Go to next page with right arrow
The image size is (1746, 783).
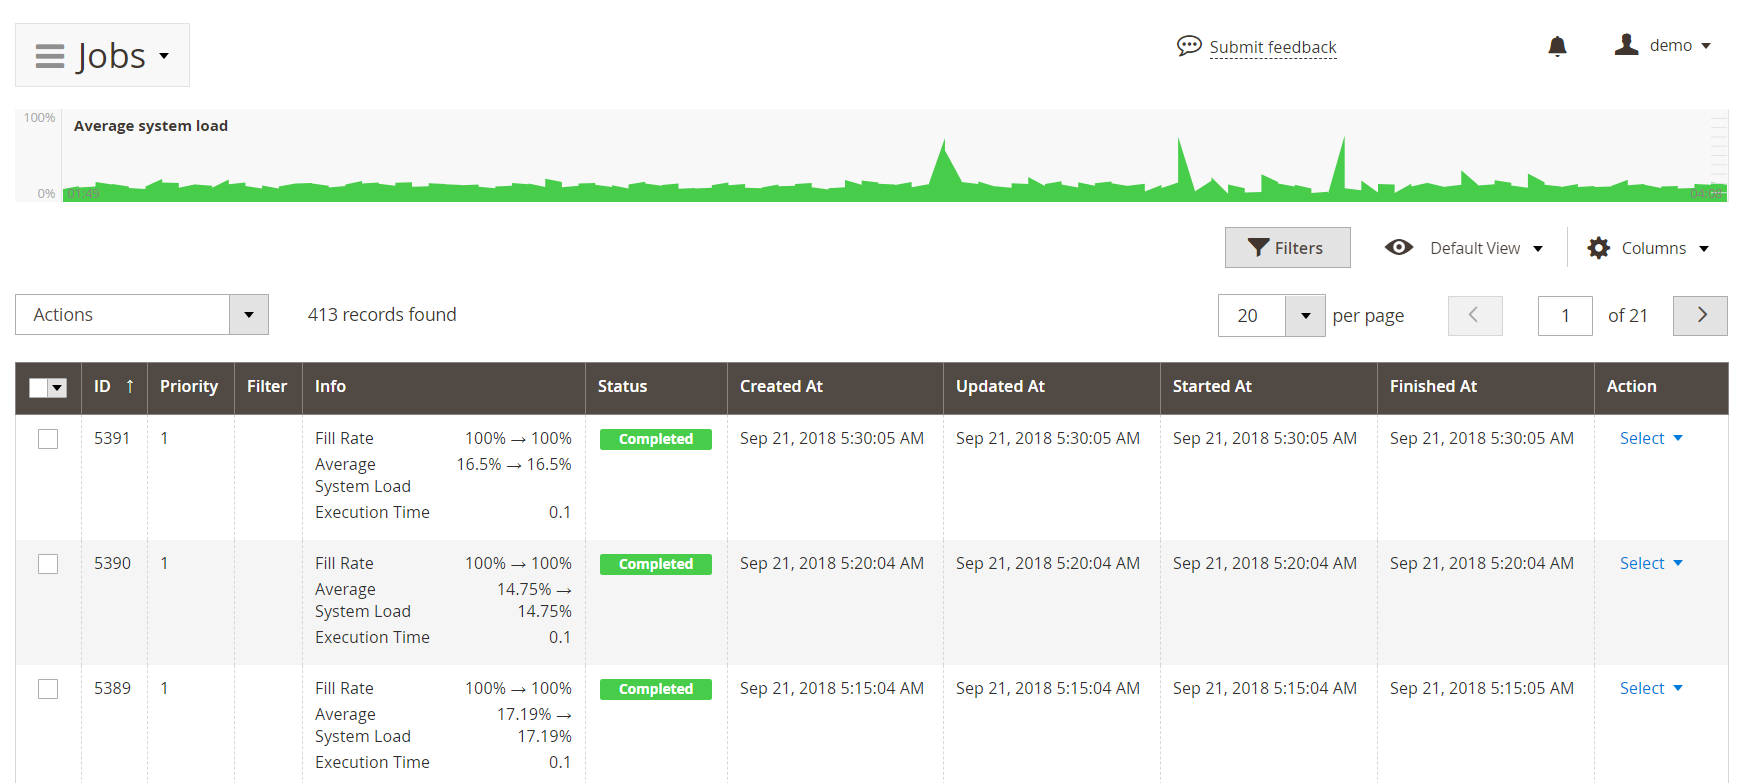point(1700,315)
